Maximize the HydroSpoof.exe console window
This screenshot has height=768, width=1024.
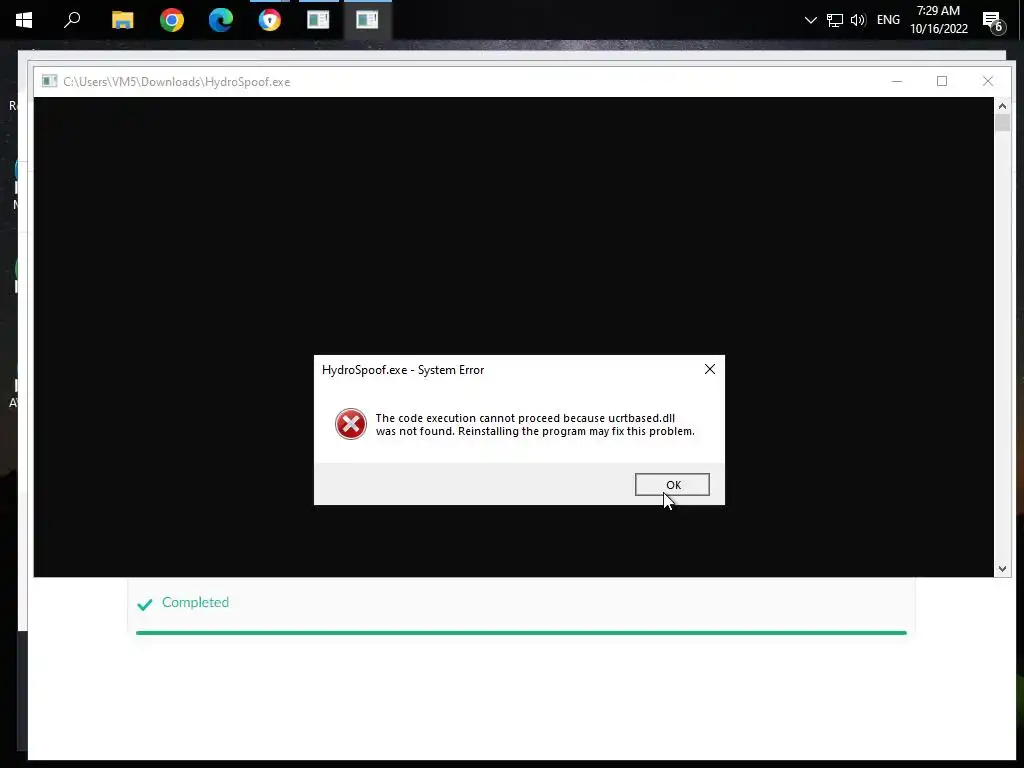pyautogui.click(x=942, y=81)
